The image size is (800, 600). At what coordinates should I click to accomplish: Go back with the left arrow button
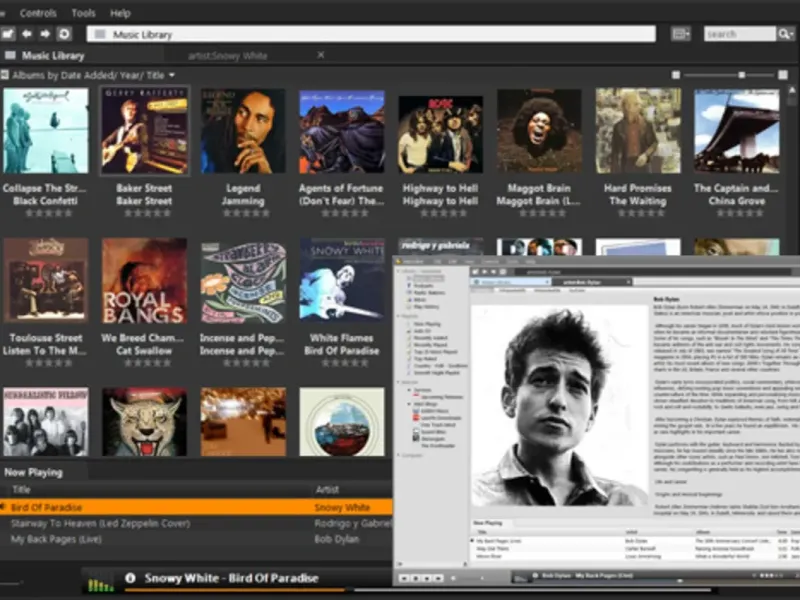click(27, 34)
